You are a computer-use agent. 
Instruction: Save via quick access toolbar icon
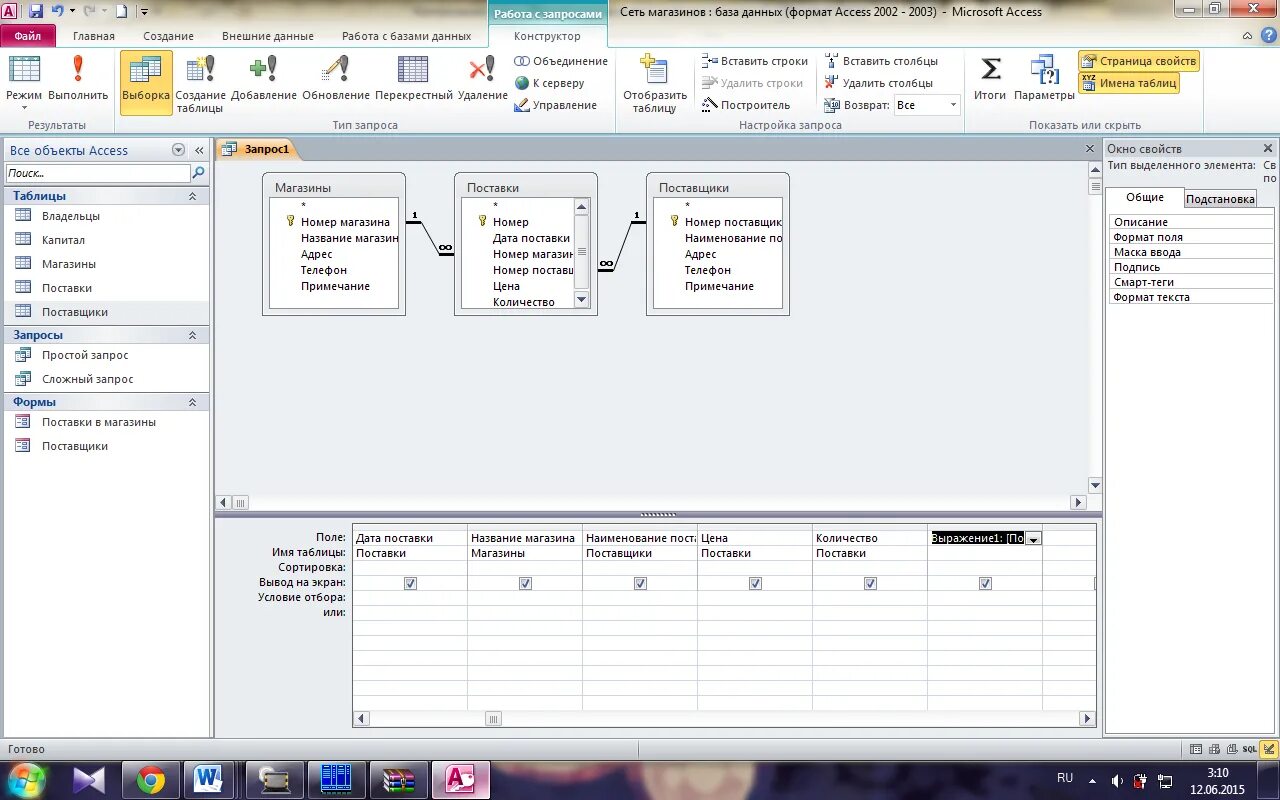point(36,11)
